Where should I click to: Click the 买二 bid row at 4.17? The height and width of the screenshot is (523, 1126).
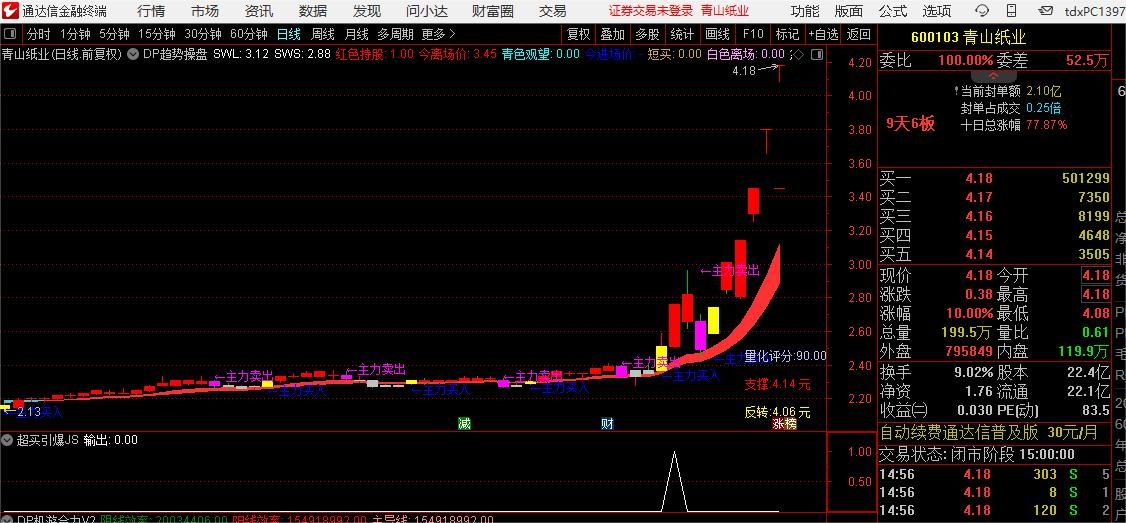coord(995,197)
